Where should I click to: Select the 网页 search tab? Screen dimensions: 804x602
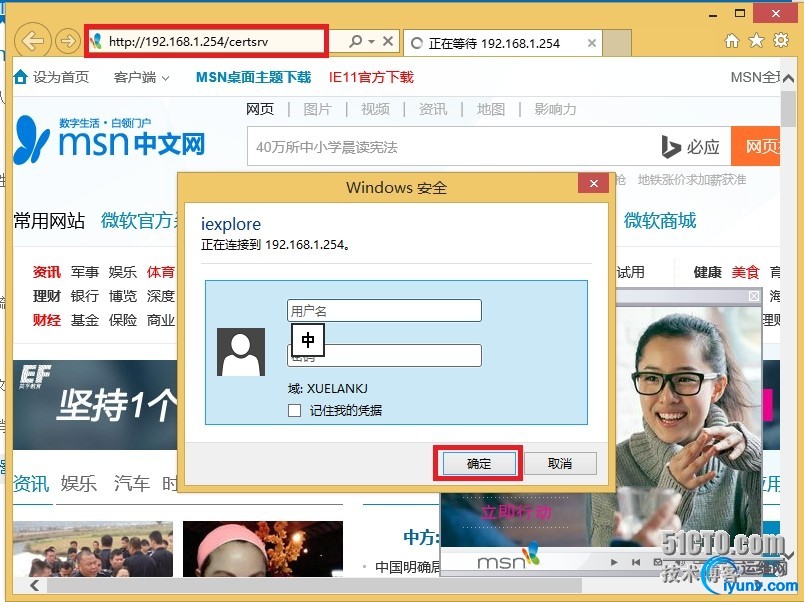point(260,109)
